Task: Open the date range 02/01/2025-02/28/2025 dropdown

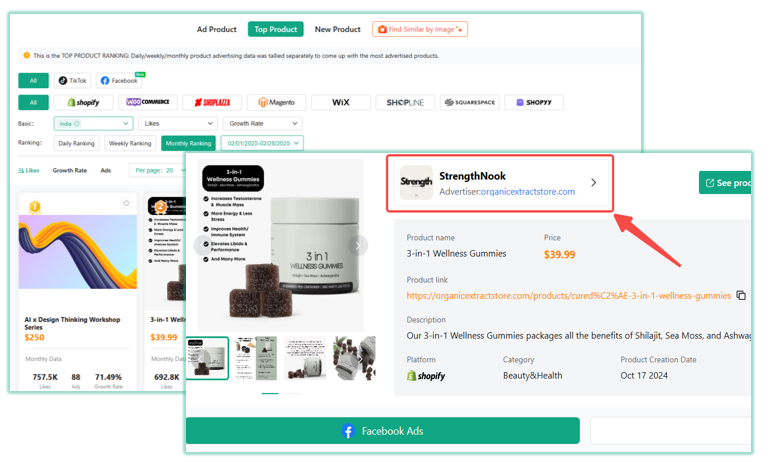Action: pyautogui.click(x=262, y=143)
